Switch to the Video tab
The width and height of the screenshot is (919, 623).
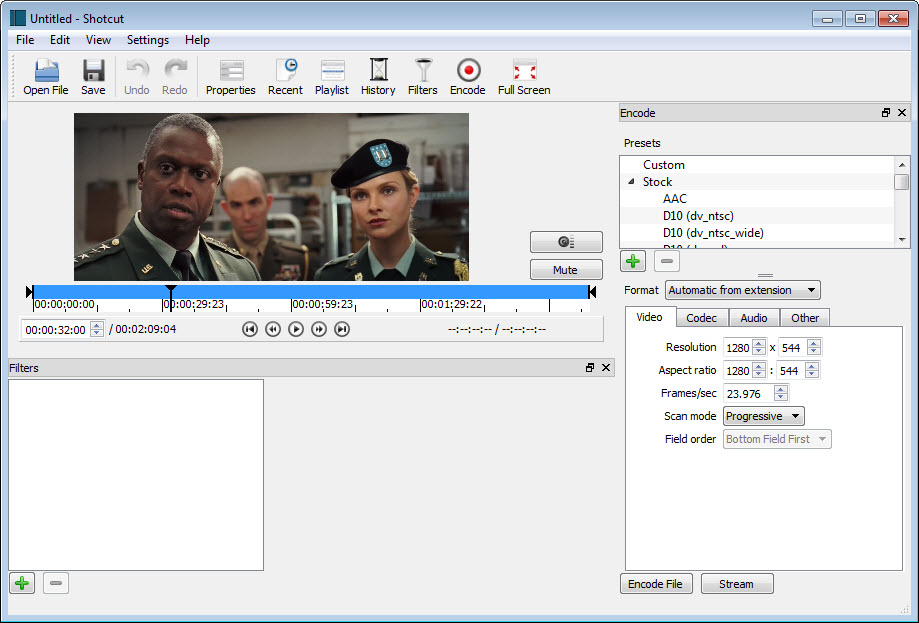click(x=649, y=317)
